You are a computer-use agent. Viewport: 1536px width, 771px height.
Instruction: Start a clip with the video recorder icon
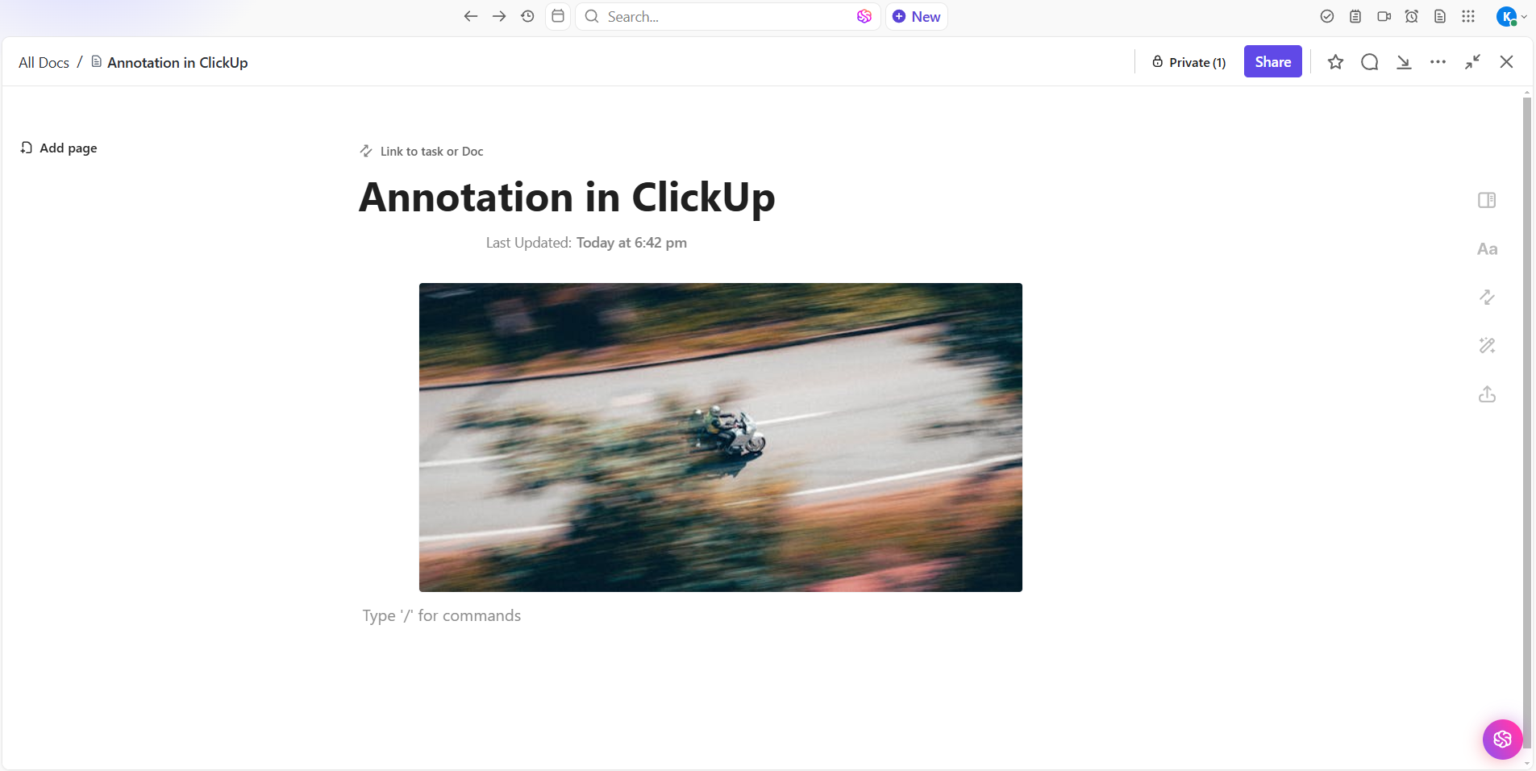(1384, 16)
